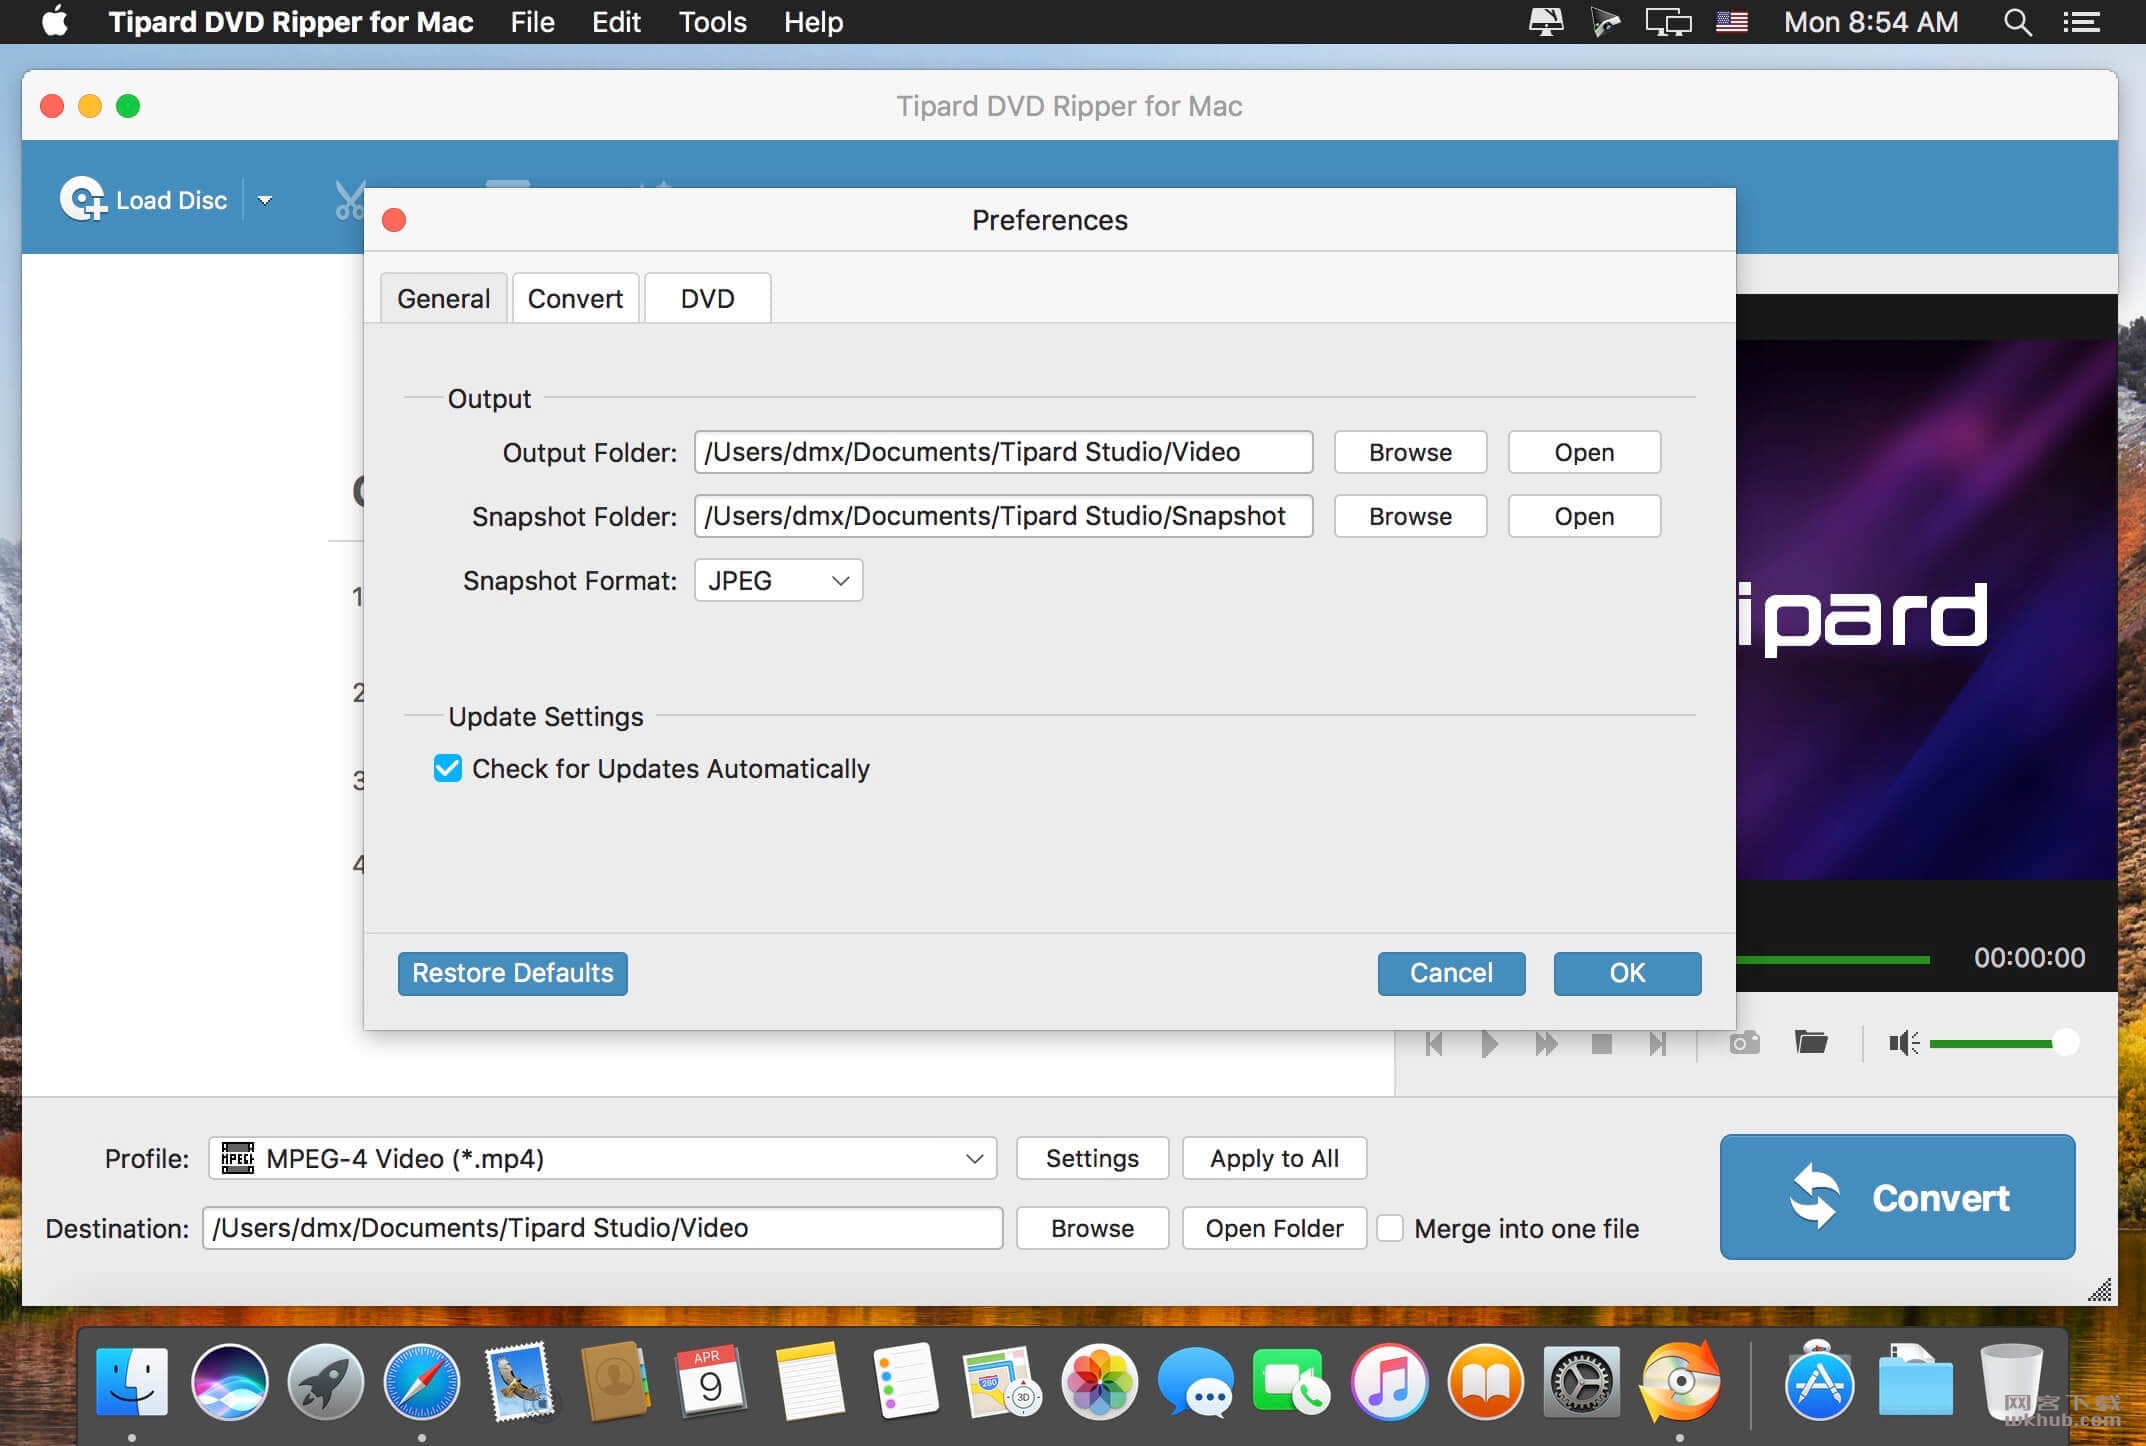Open FaceTime from the Dock
This screenshot has height=1446, width=2146.
pyautogui.click(x=1292, y=1382)
